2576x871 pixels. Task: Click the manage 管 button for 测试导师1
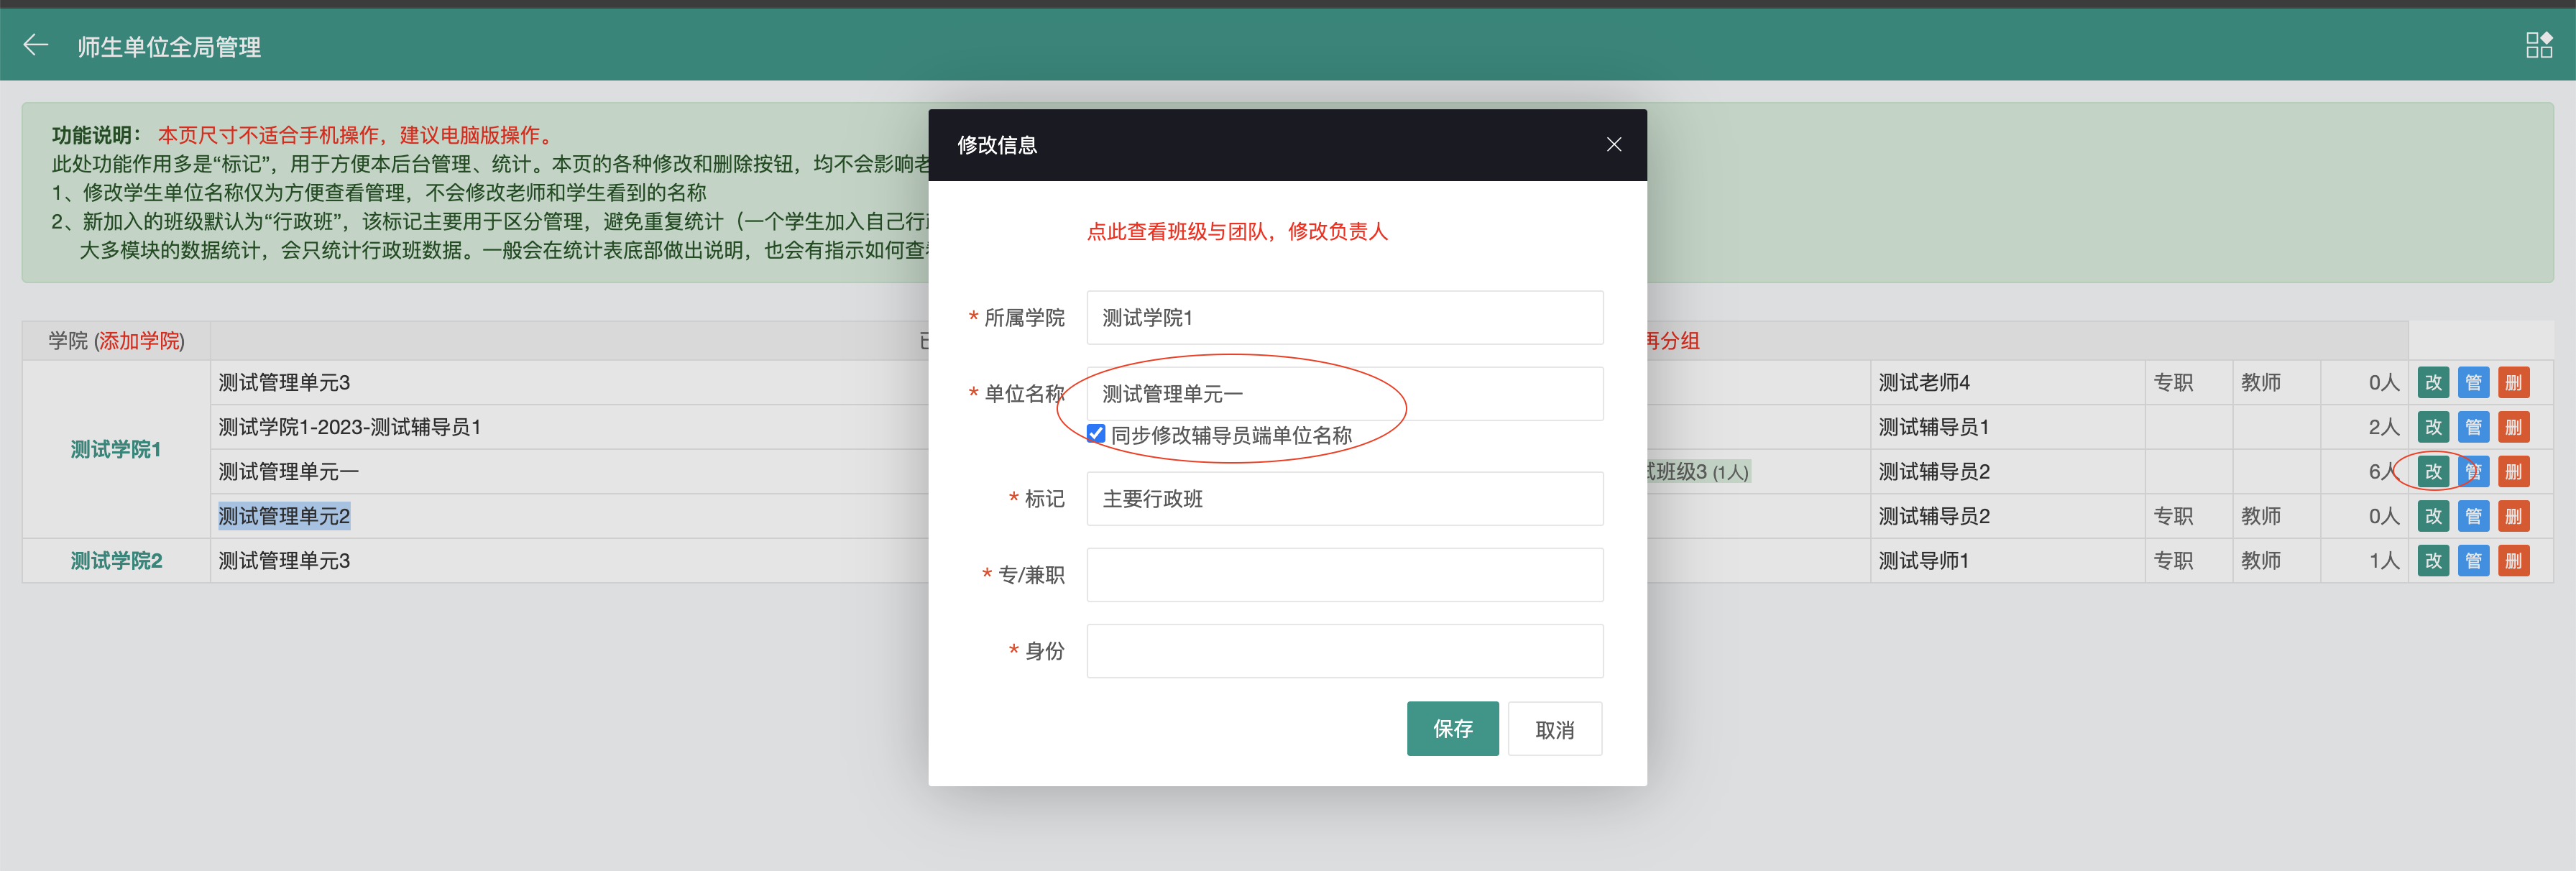(2473, 560)
